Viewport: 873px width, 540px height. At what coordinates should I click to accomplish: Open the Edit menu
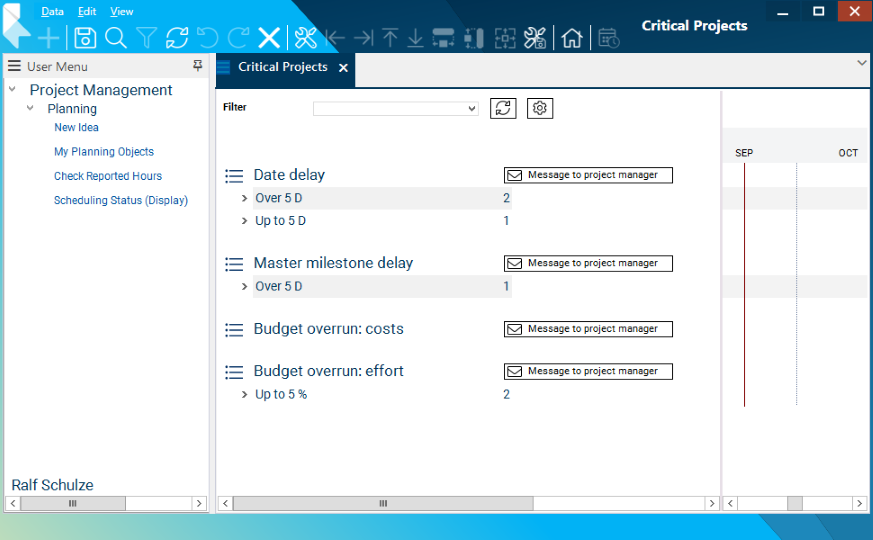point(87,11)
